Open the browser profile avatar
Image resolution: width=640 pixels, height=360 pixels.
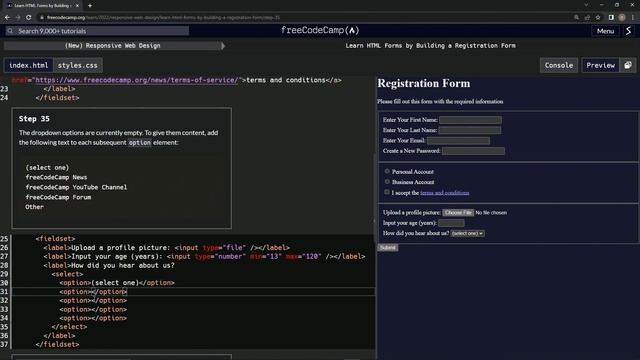[x=622, y=18]
